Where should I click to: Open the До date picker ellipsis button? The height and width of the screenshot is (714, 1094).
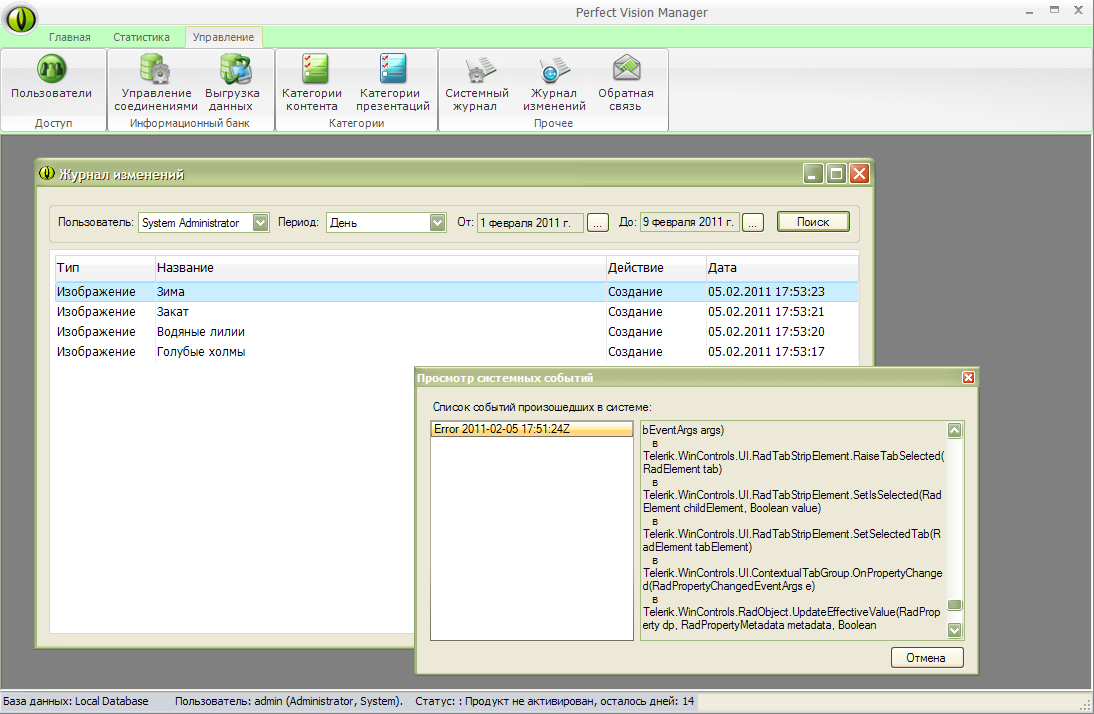coord(753,223)
